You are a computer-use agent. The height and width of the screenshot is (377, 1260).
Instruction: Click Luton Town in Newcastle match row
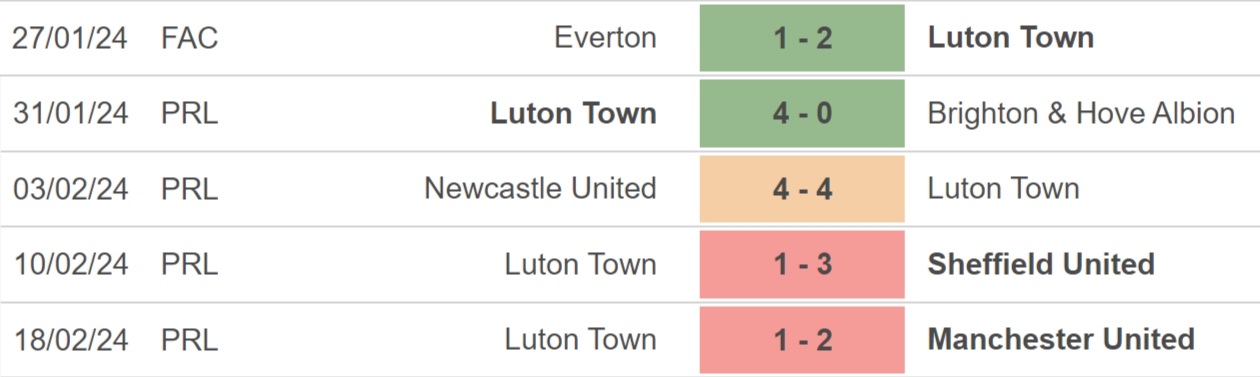pyautogui.click(x=1003, y=188)
